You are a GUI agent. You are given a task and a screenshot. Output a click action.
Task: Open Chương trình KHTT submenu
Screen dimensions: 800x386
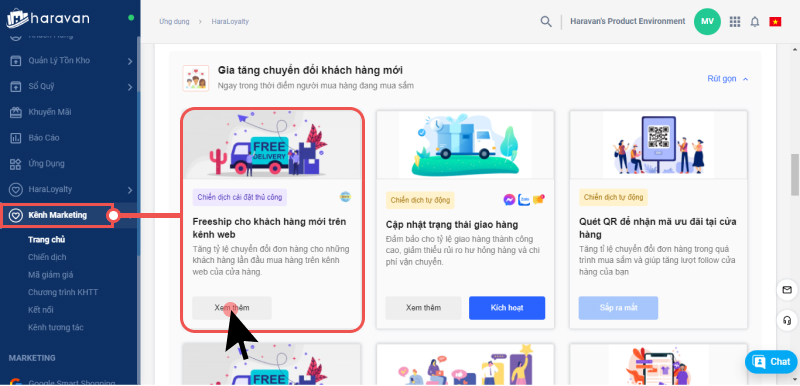click(63, 292)
